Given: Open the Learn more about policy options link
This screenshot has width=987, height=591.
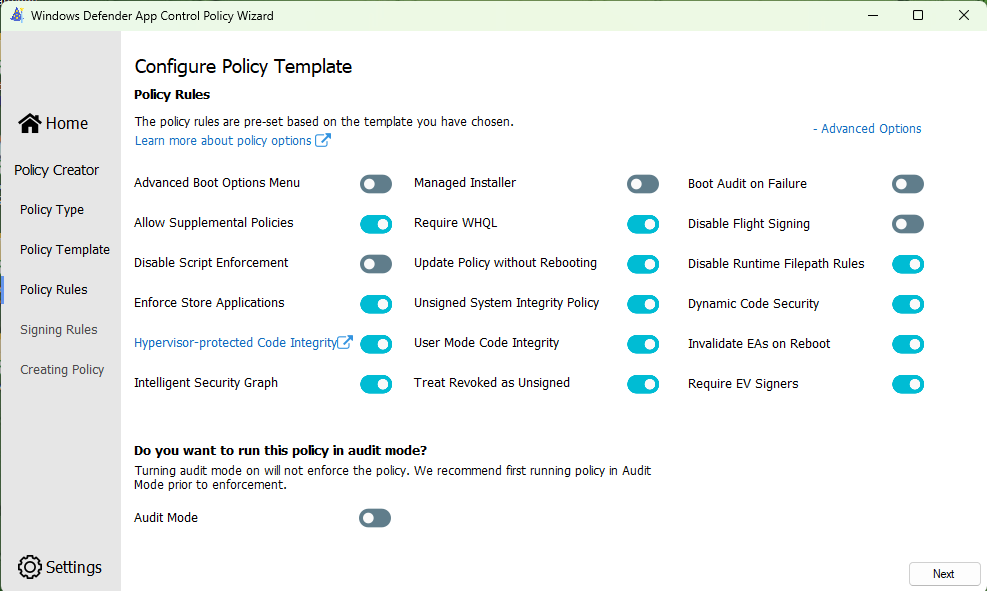Looking at the screenshot, I should click(225, 140).
